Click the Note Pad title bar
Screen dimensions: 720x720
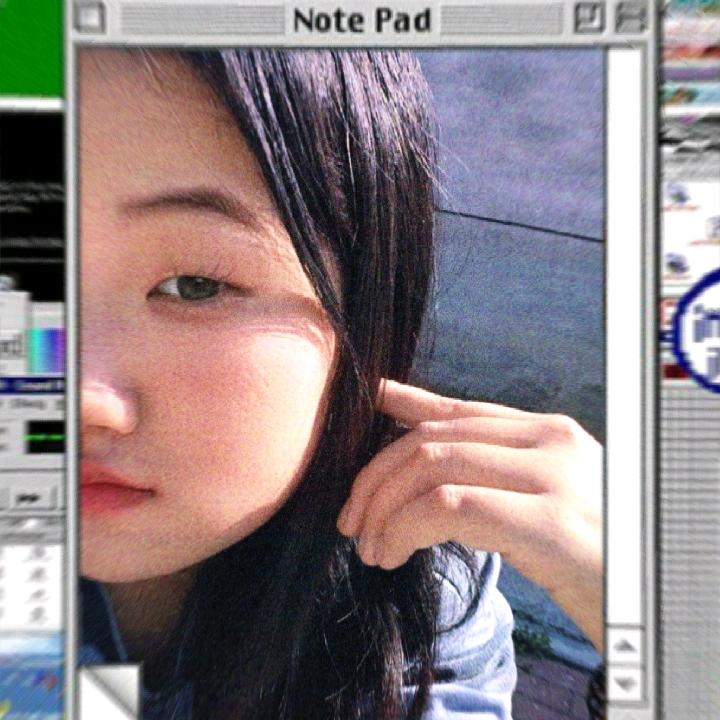click(362, 18)
